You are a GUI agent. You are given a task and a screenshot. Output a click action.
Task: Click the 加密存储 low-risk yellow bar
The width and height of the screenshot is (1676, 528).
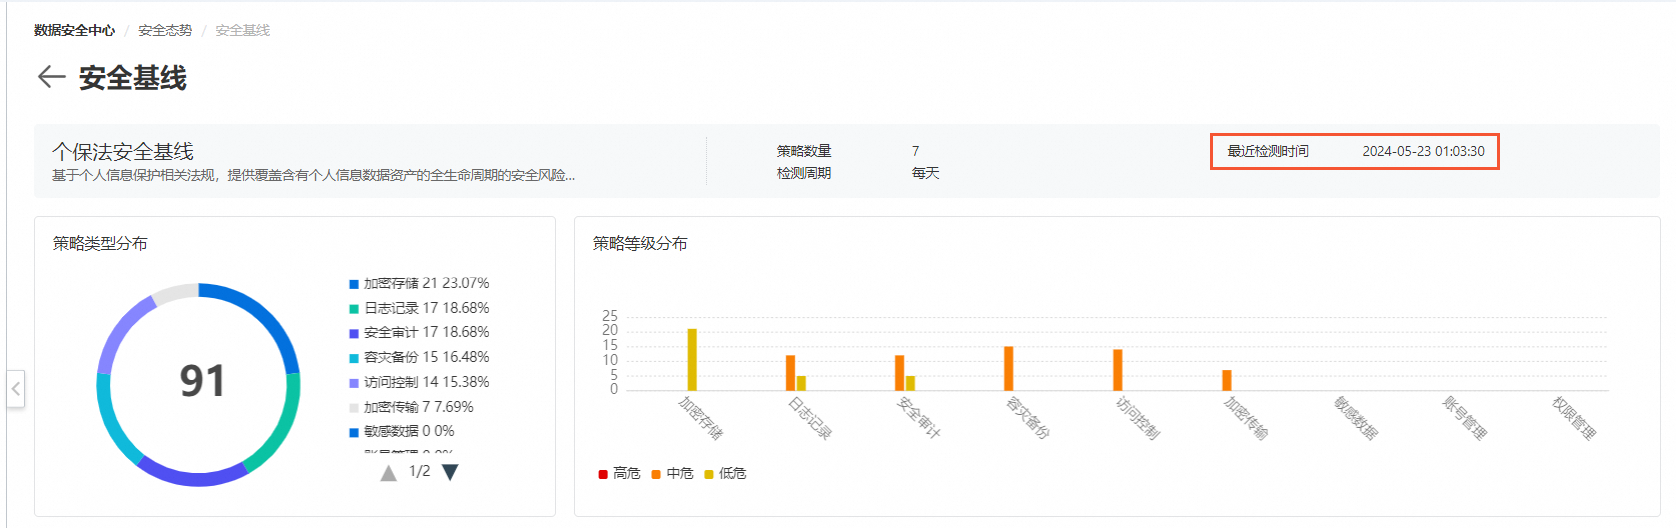coord(692,360)
